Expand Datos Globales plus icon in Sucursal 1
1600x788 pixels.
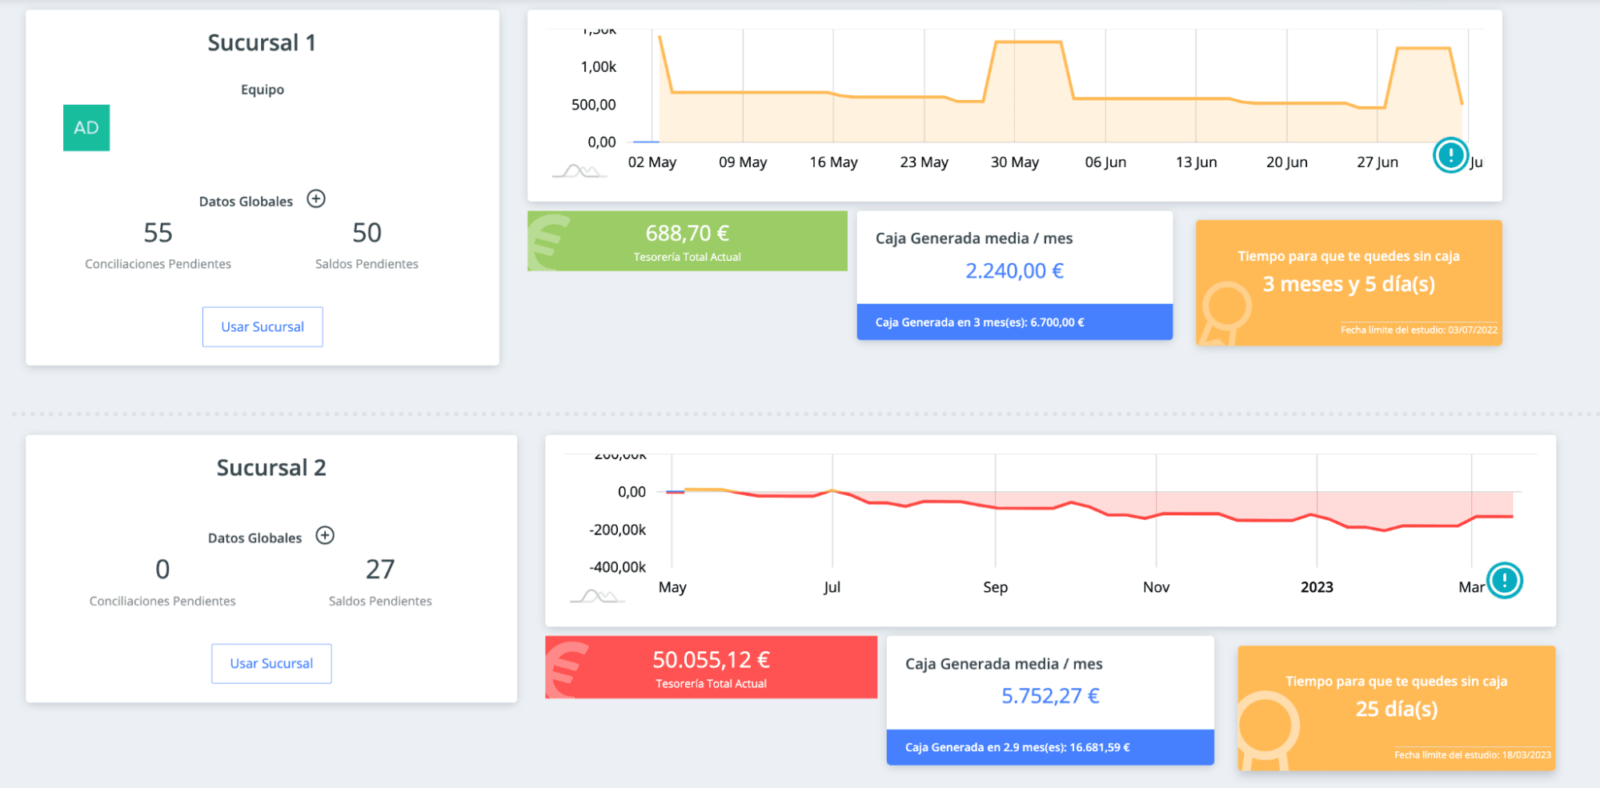[x=316, y=199]
